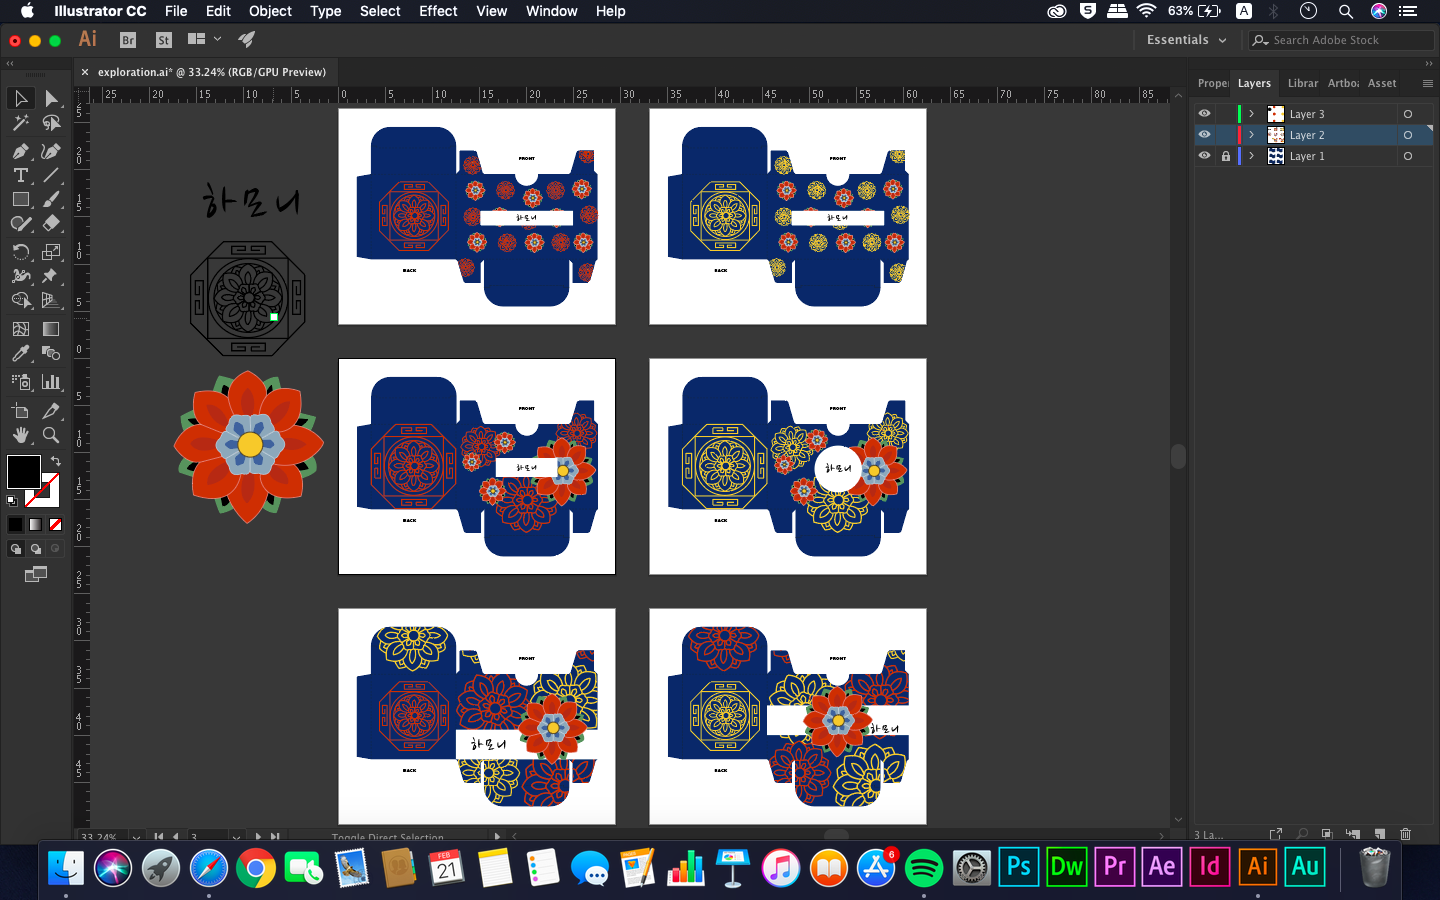Activate the Type tool
This screenshot has height=900, width=1440.
coord(20,177)
